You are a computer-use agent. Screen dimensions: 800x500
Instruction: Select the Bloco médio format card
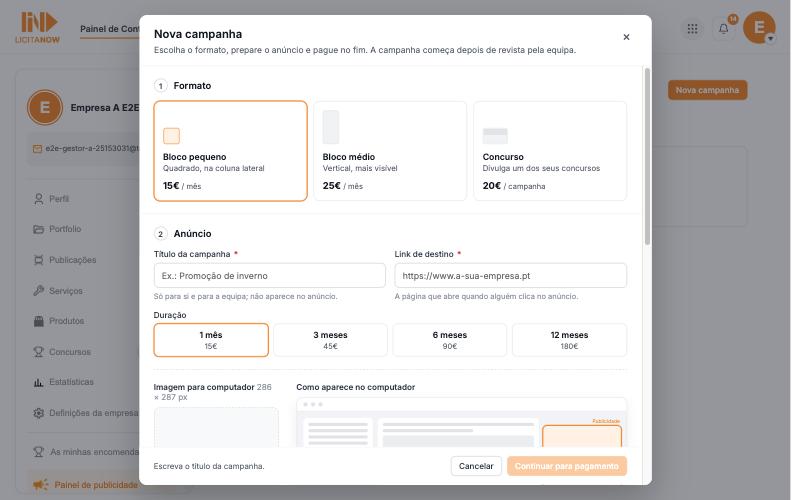click(x=390, y=151)
